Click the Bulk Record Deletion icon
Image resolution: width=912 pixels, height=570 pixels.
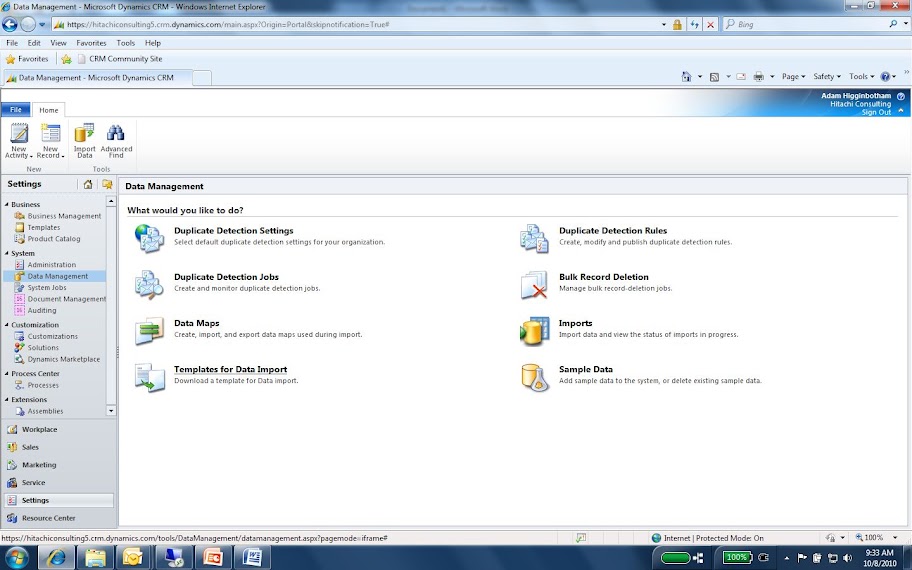[x=534, y=285]
